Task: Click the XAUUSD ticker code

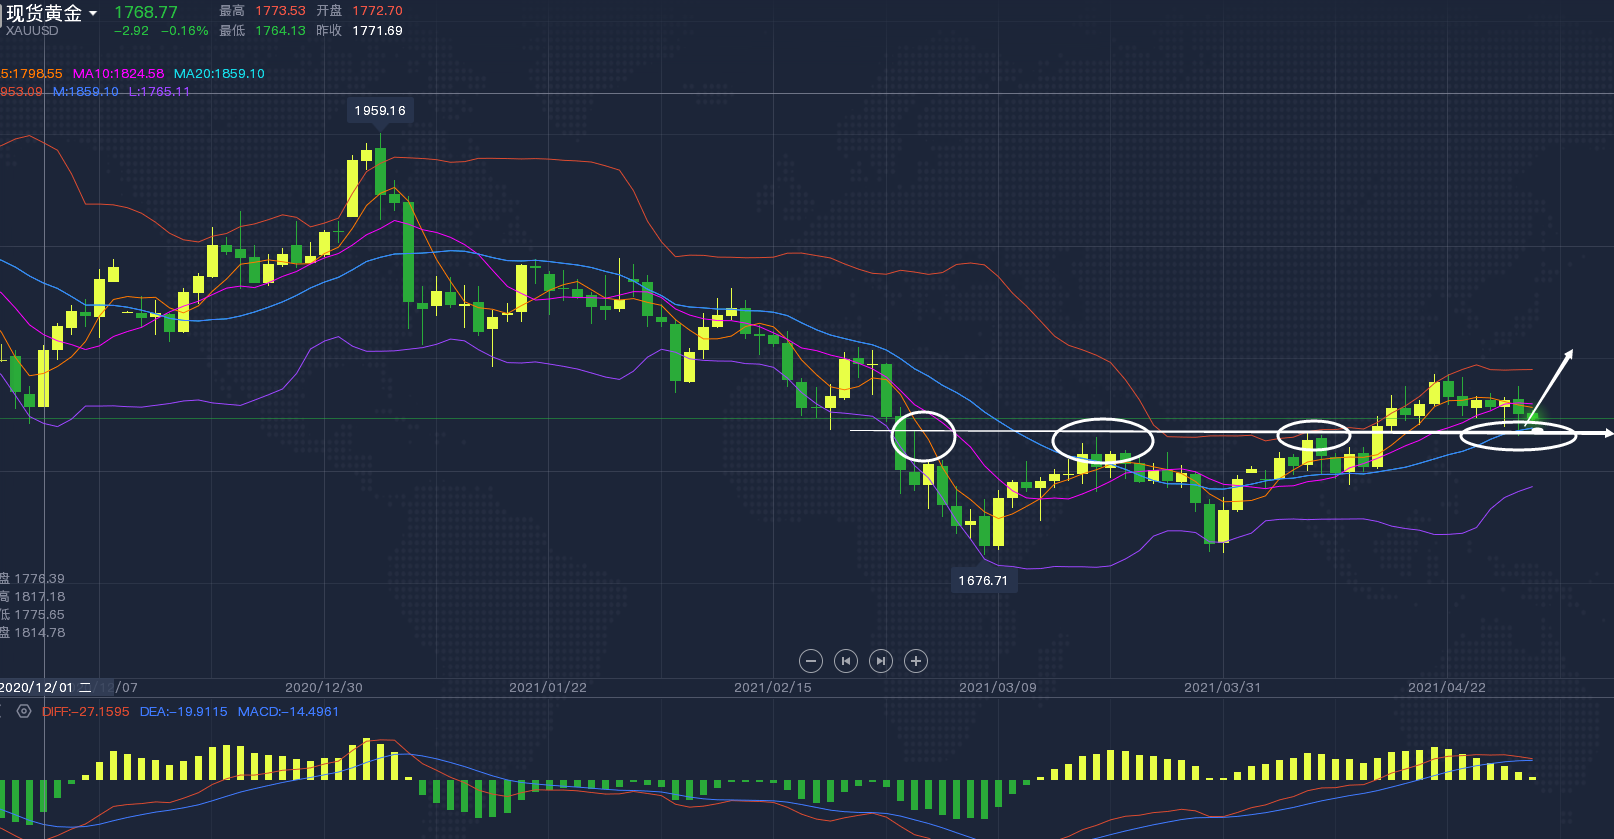Action: (x=33, y=31)
